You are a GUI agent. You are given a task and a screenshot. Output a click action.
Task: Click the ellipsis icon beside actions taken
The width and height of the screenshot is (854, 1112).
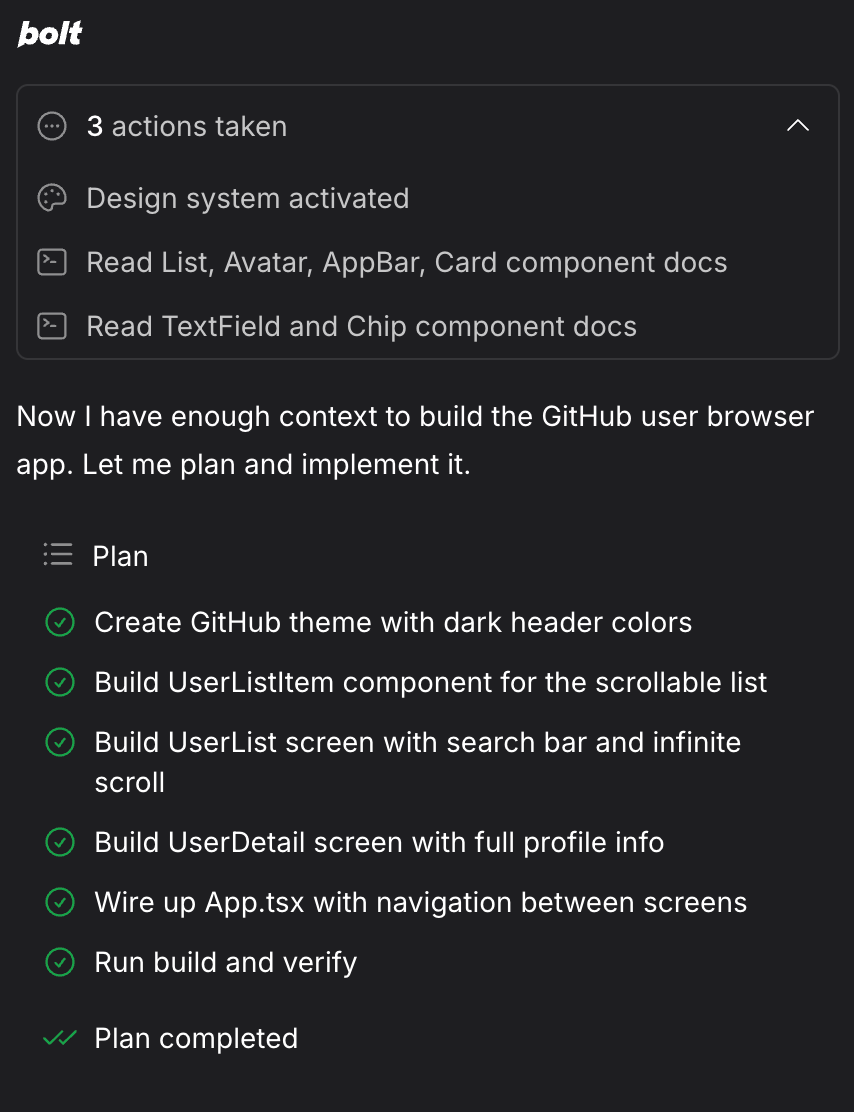click(52, 127)
